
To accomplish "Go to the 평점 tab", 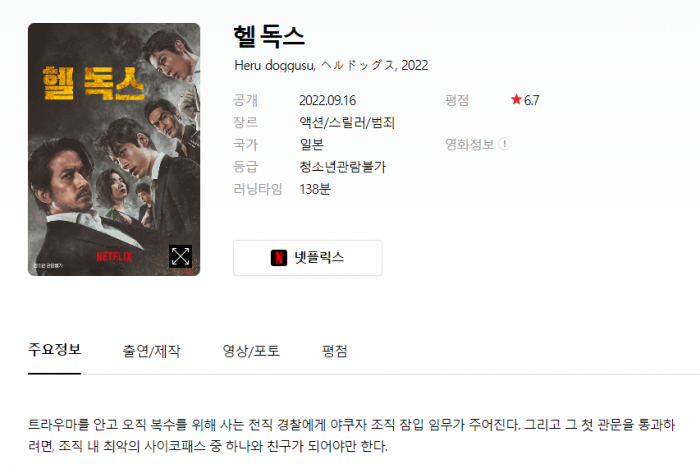I will 334,351.
